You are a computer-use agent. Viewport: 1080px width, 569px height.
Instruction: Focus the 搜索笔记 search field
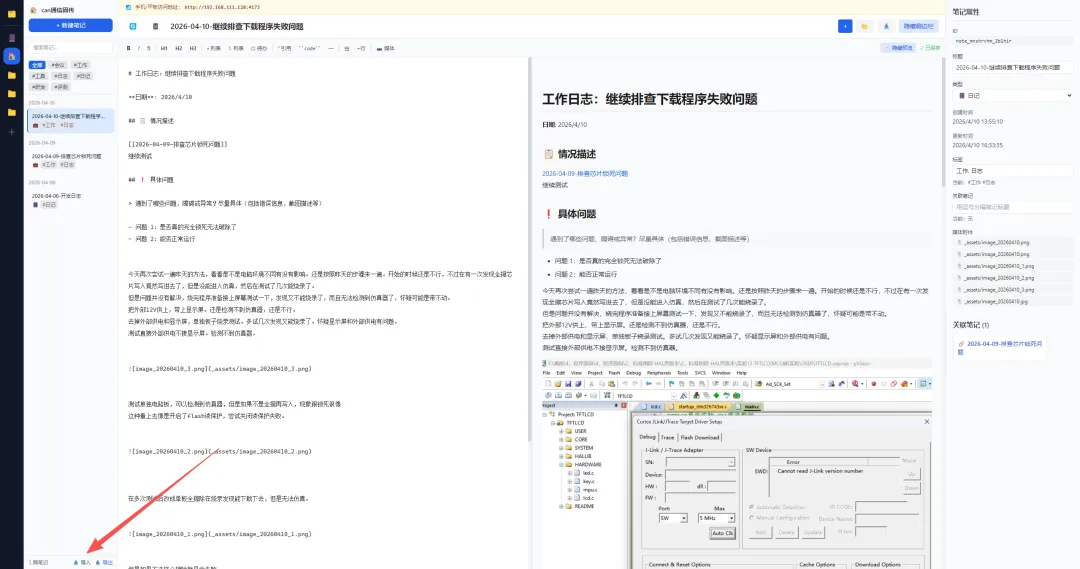pyautogui.click(x=70, y=48)
